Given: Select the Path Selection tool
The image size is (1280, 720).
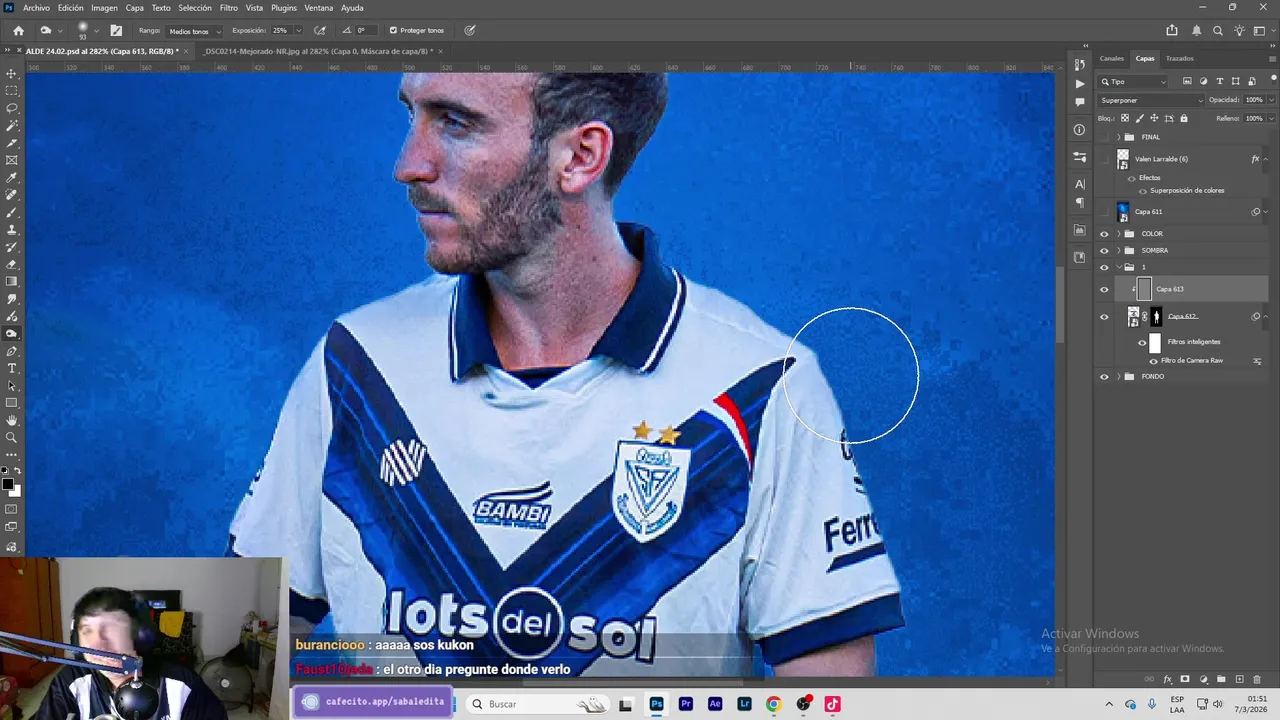Looking at the screenshot, I should coord(12,386).
